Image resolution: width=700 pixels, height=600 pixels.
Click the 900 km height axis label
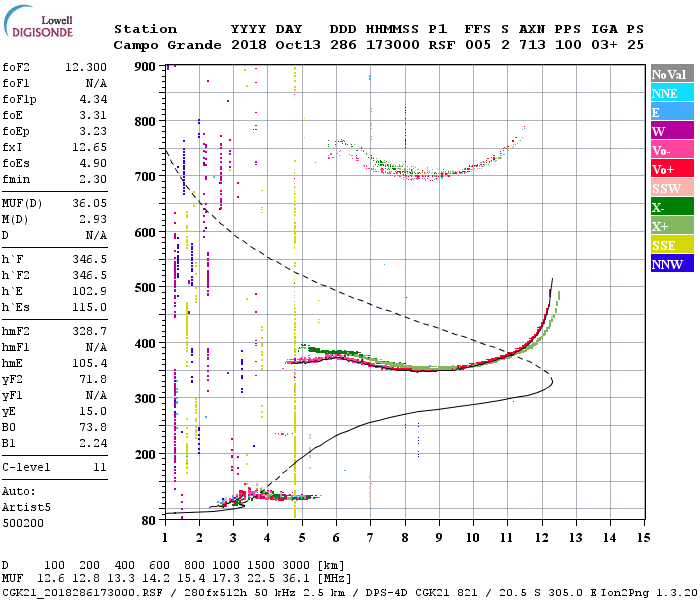click(x=145, y=67)
